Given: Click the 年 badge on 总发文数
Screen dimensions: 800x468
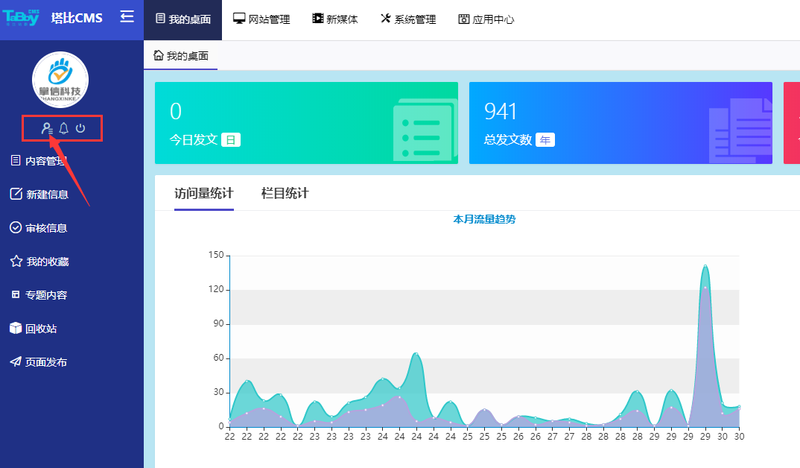Looking at the screenshot, I should [x=545, y=140].
